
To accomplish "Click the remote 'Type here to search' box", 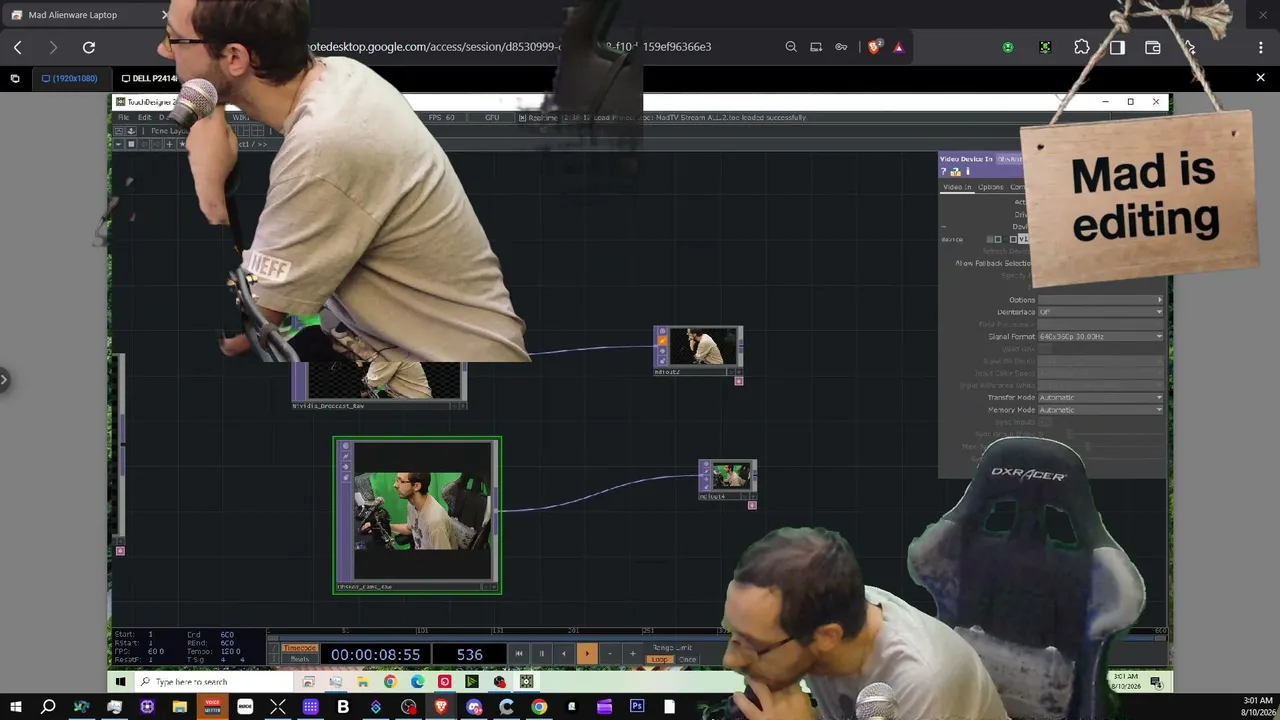I will click(212, 682).
